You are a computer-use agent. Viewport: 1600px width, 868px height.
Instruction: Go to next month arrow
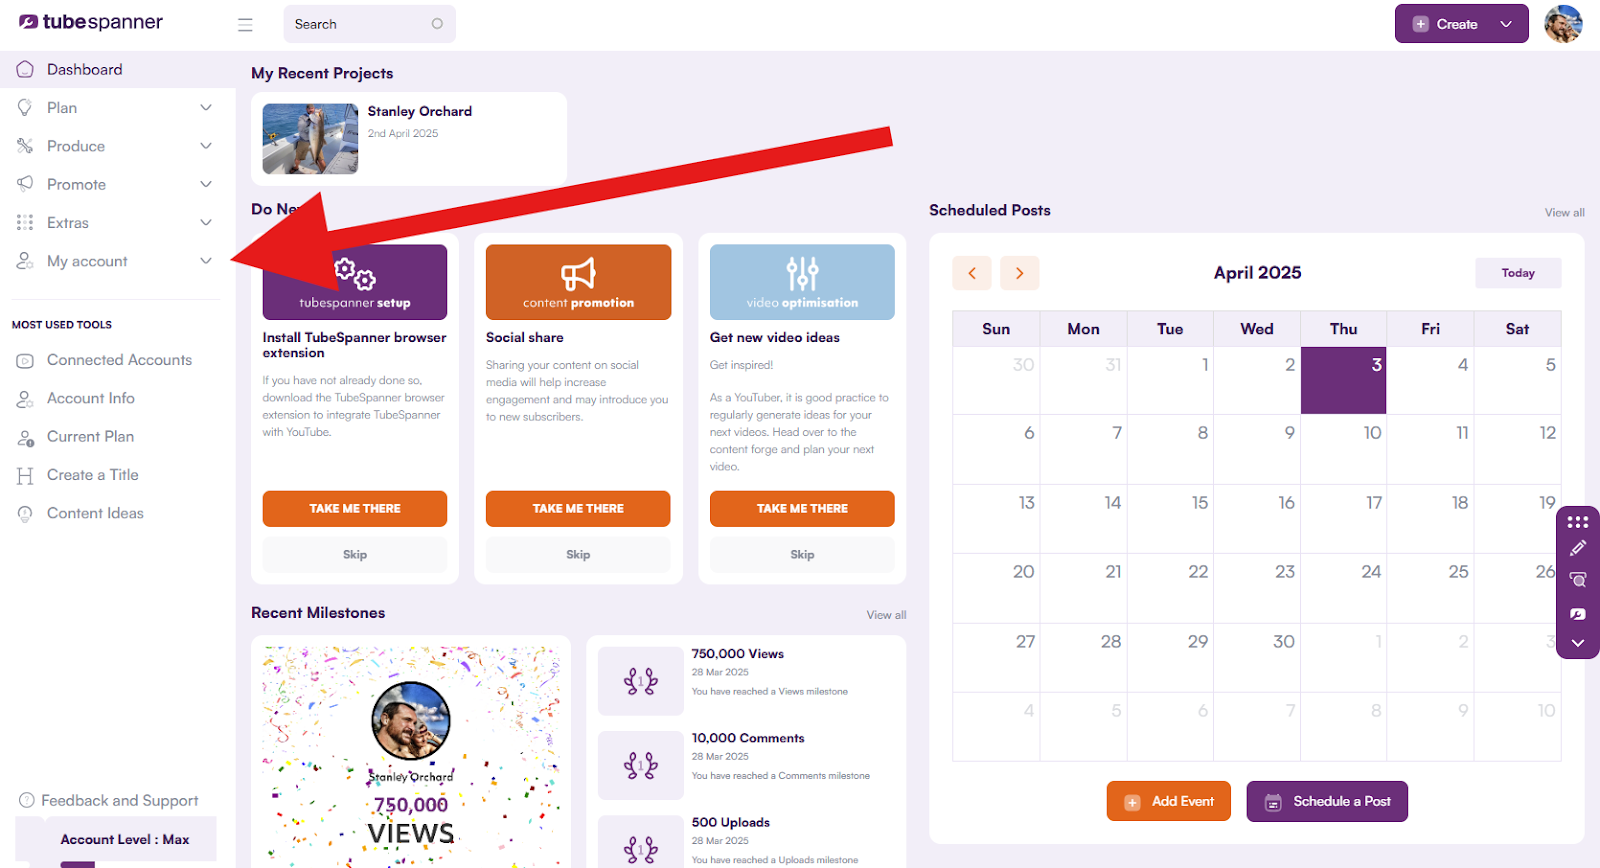click(1020, 273)
